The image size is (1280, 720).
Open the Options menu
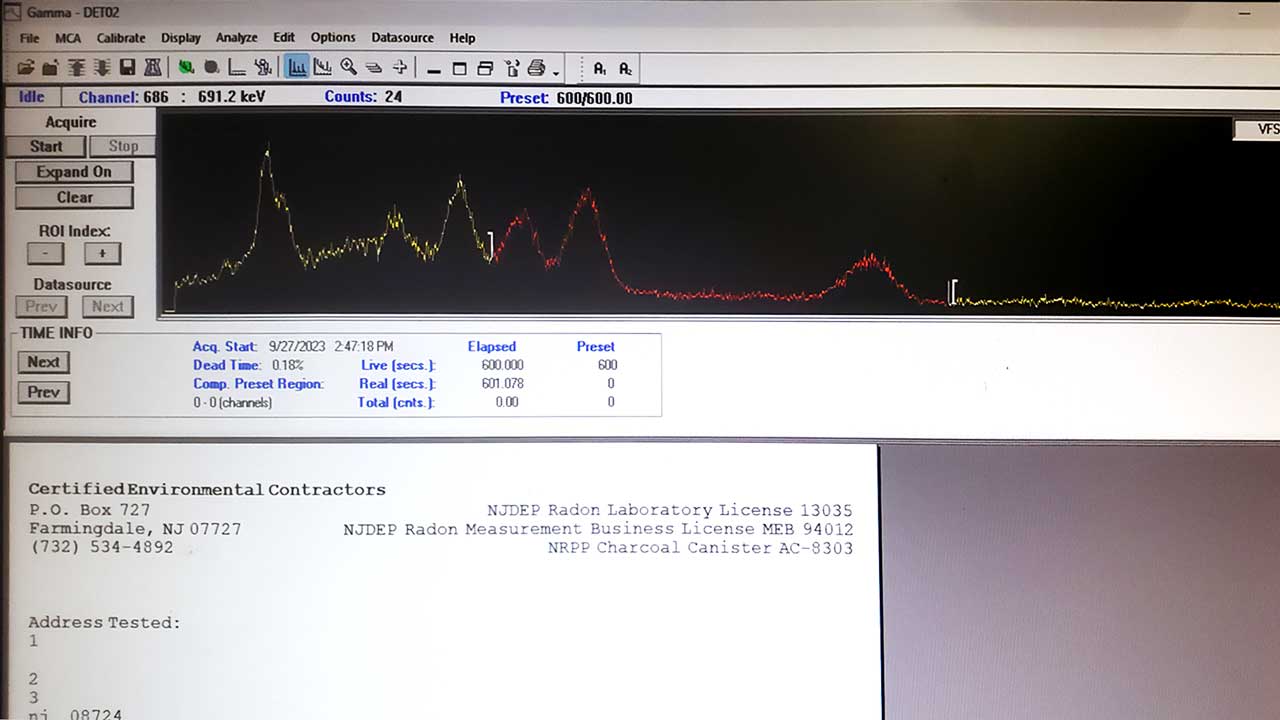[x=333, y=37]
